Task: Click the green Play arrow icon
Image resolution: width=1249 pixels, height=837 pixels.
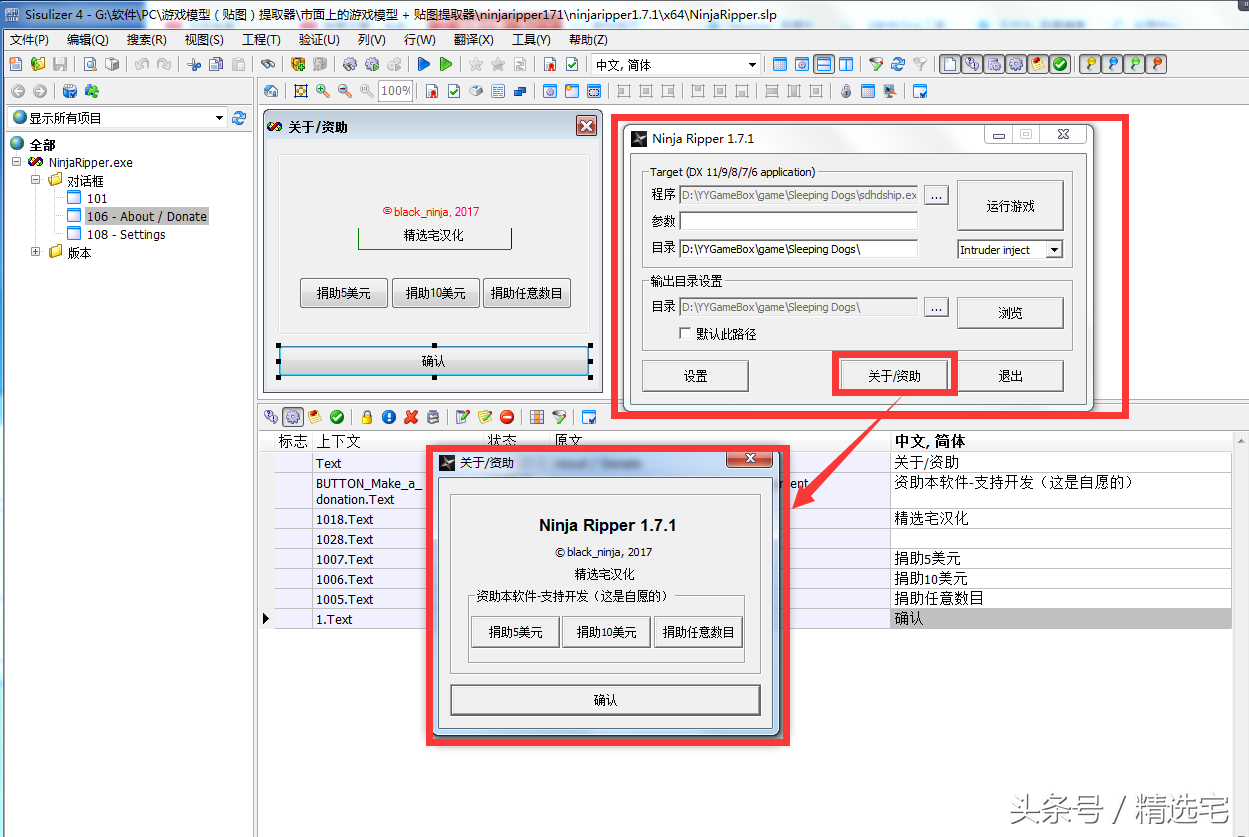Action: click(446, 64)
